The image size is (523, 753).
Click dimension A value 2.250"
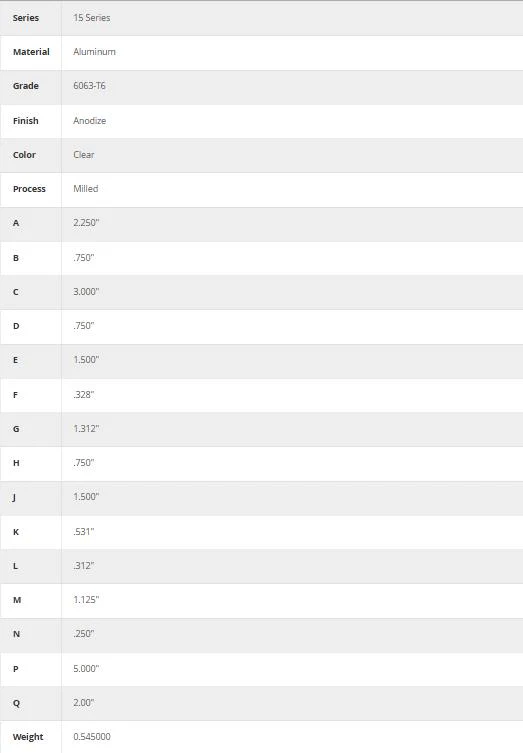tap(86, 223)
